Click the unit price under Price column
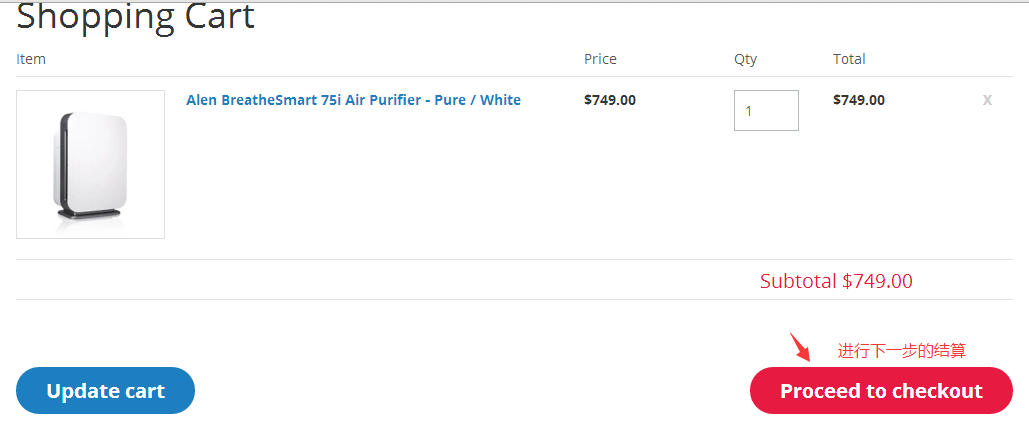Screen dimensions: 1029x428 click(610, 100)
